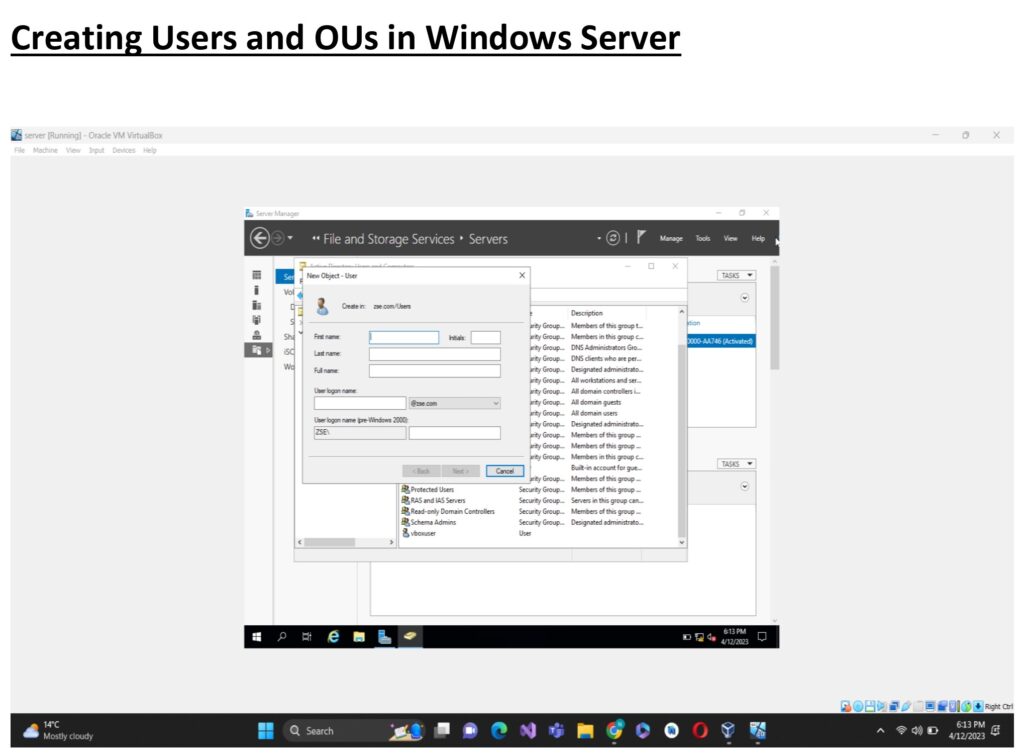Open Manage menu in Server Manager

(671, 238)
